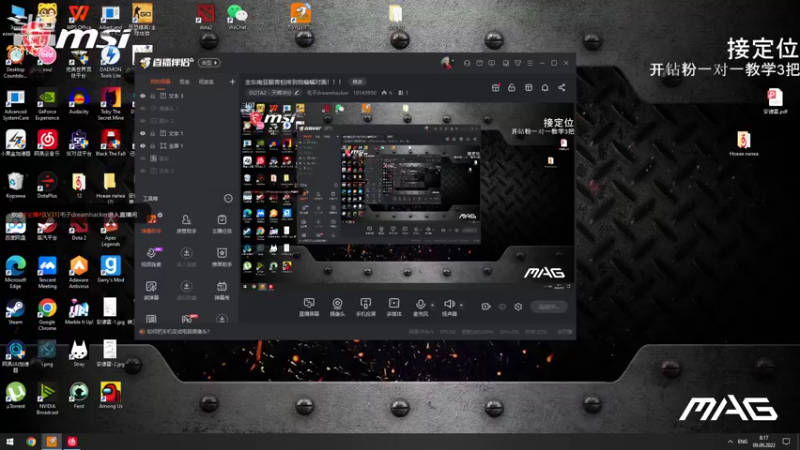Image resolution: width=800 pixels, height=450 pixels.
Task: Switch to the second scene tab
Action: pos(184,82)
